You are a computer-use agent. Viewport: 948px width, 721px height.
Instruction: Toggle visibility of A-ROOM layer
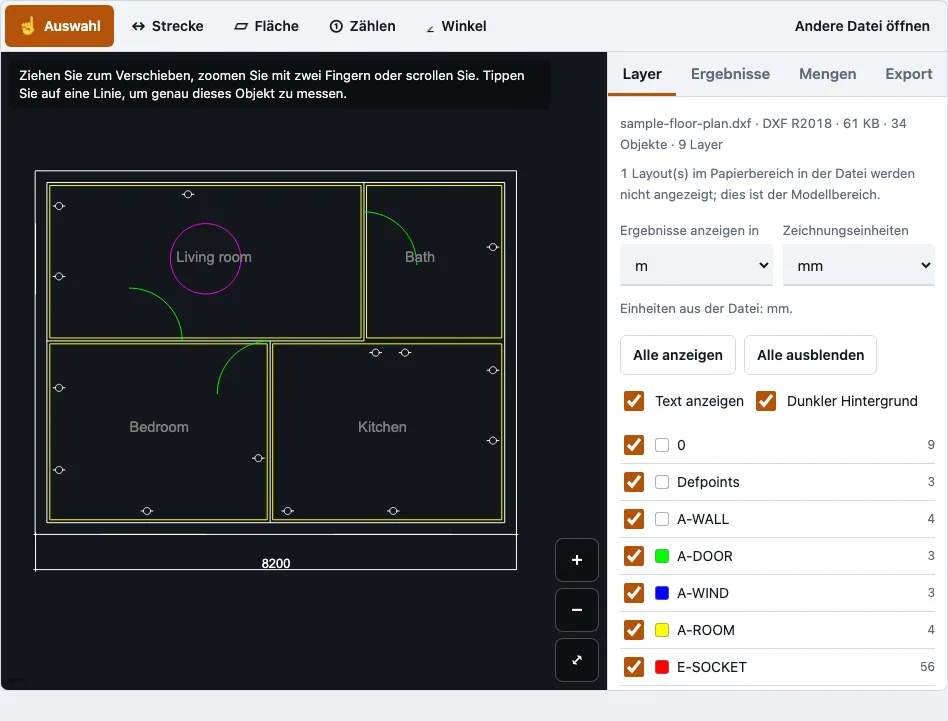pyautogui.click(x=634, y=630)
